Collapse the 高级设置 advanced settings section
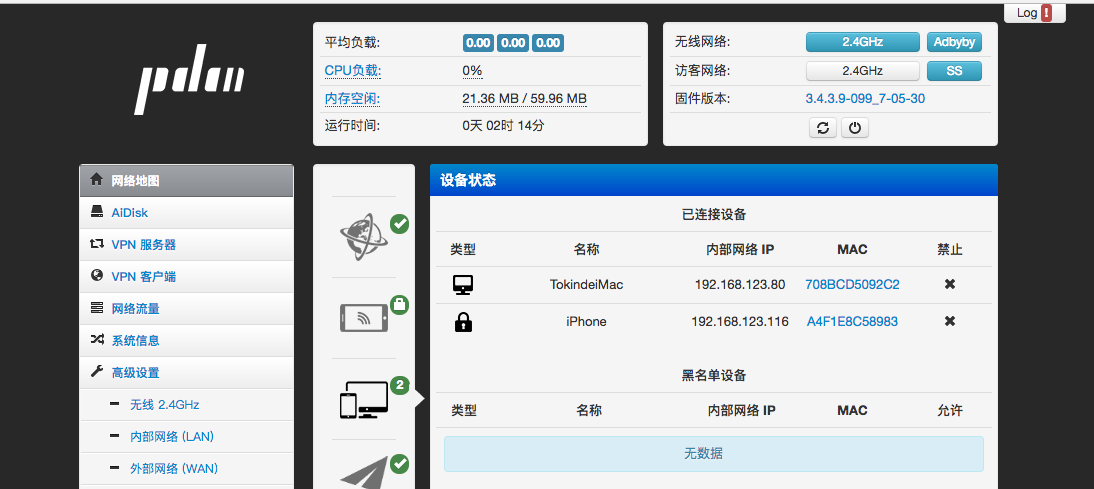 (135, 372)
